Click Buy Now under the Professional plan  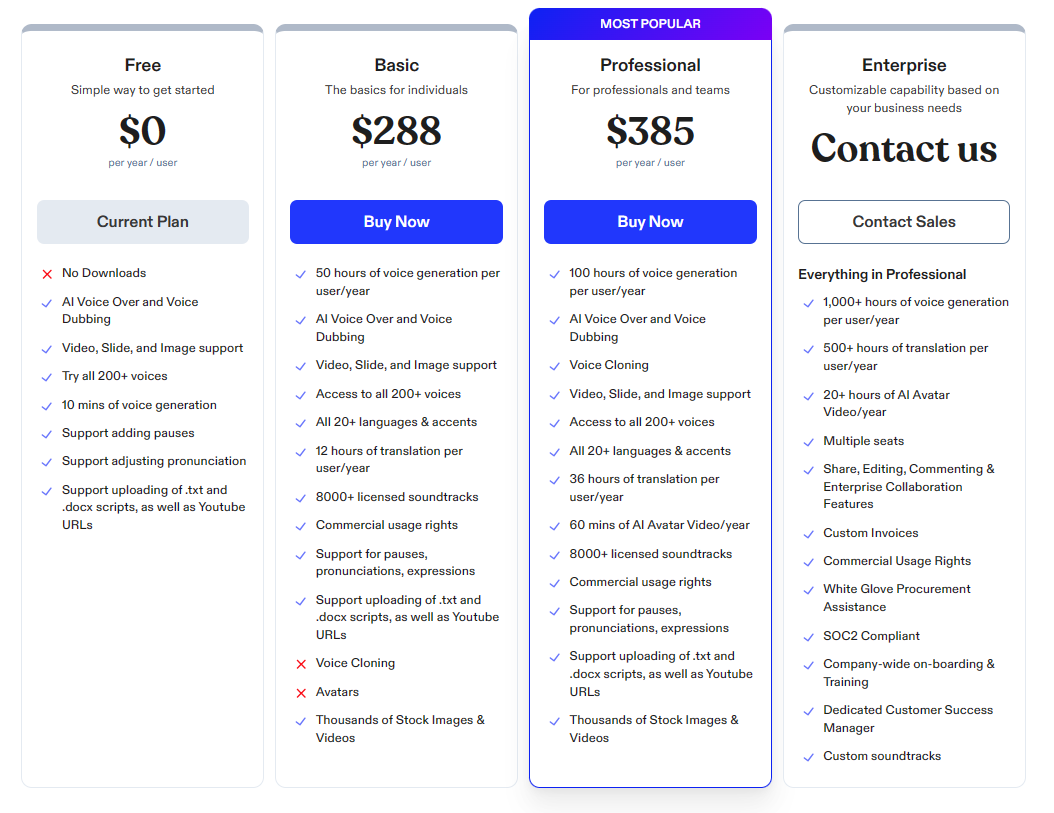[x=650, y=221]
